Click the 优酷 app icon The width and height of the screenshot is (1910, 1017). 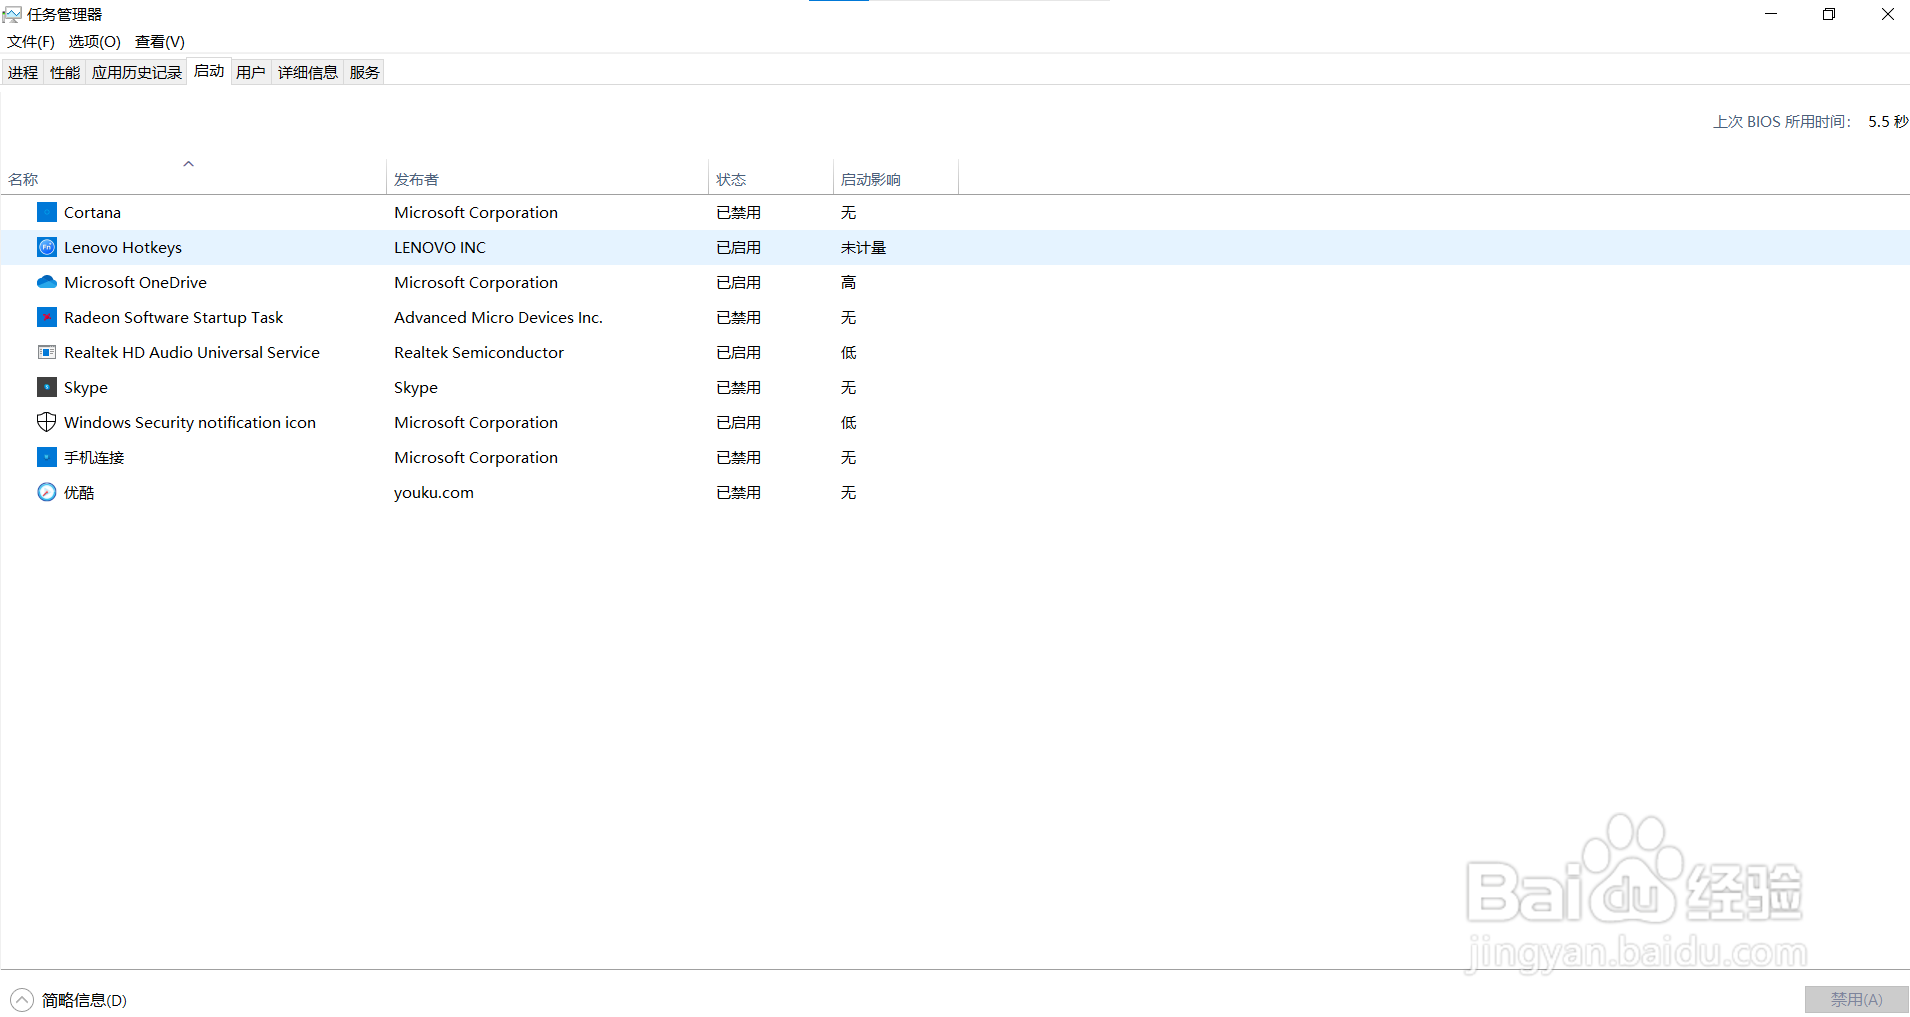click(x=47, y=492)
